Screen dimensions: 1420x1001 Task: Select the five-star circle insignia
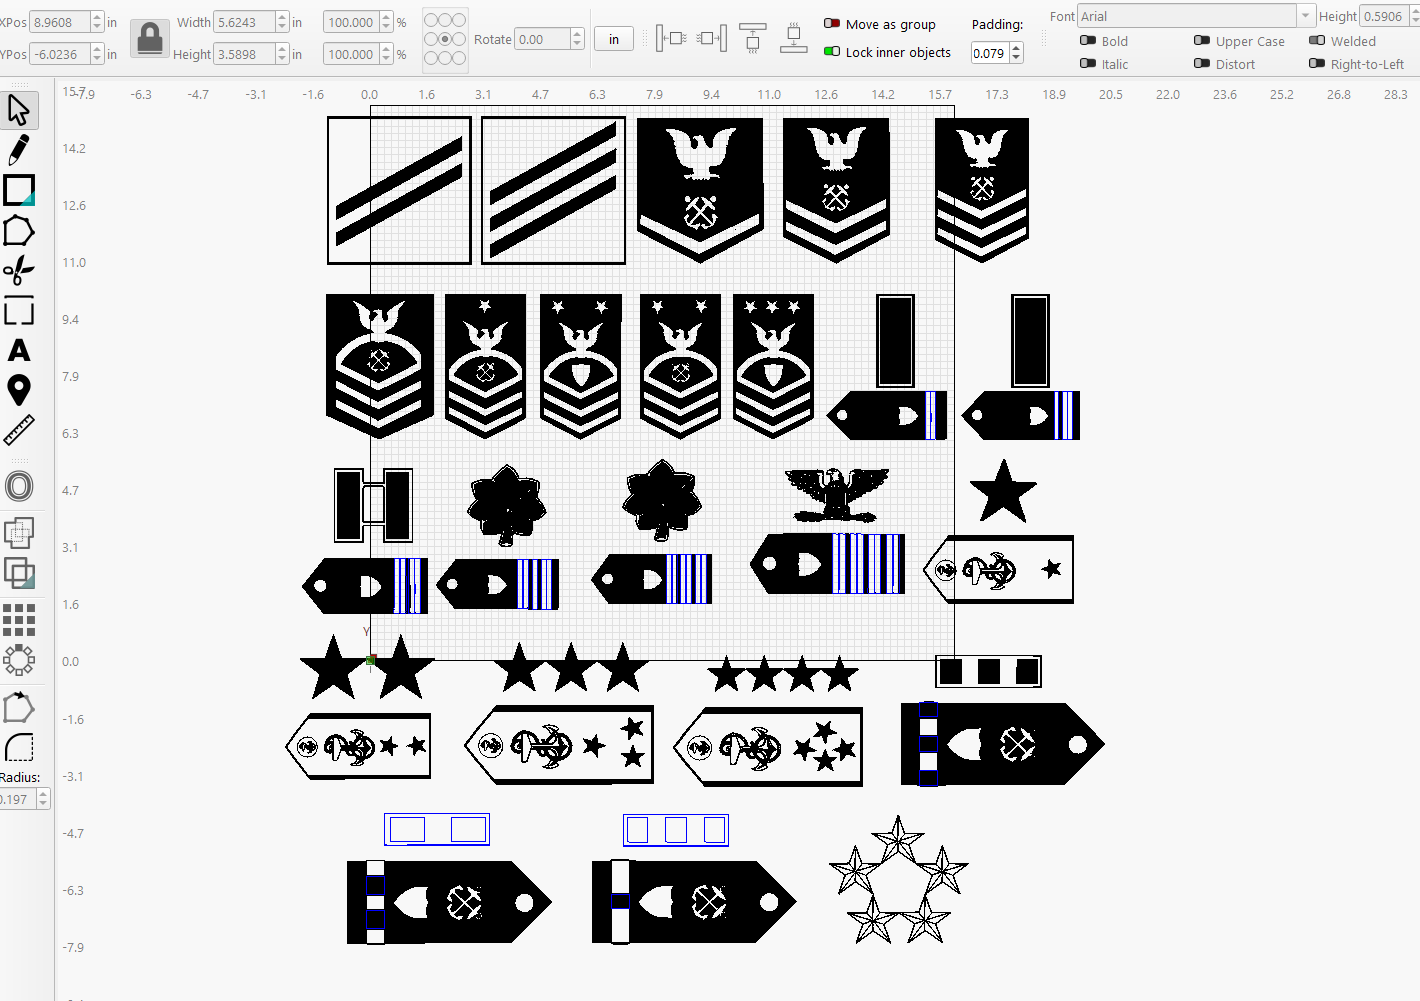click(x=898, y=880)
